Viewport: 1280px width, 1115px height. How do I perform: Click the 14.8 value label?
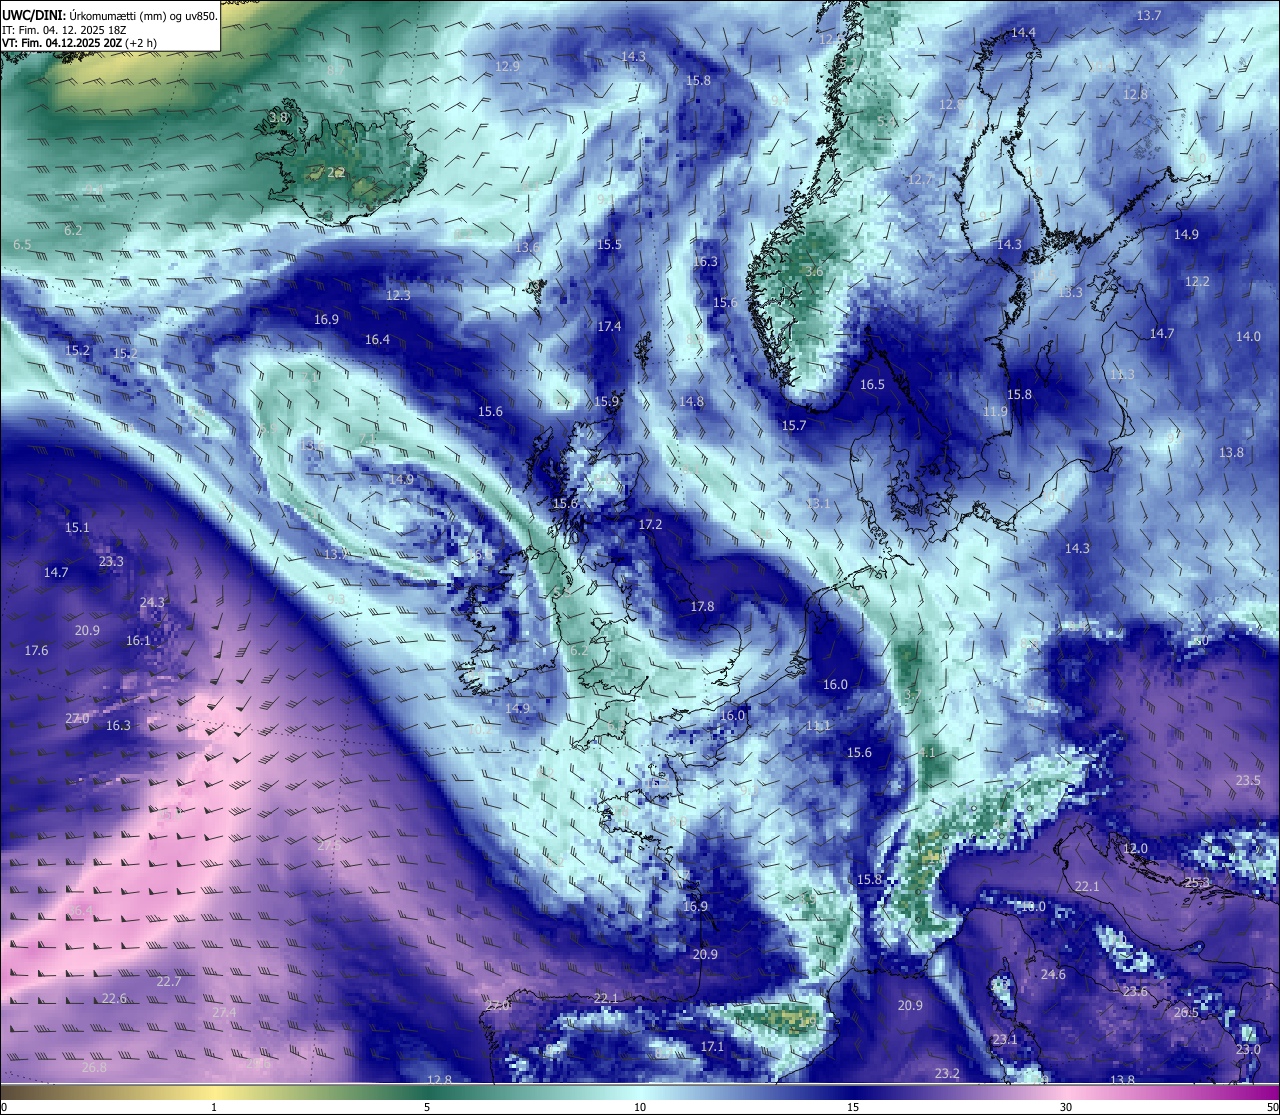pos(691,402)
